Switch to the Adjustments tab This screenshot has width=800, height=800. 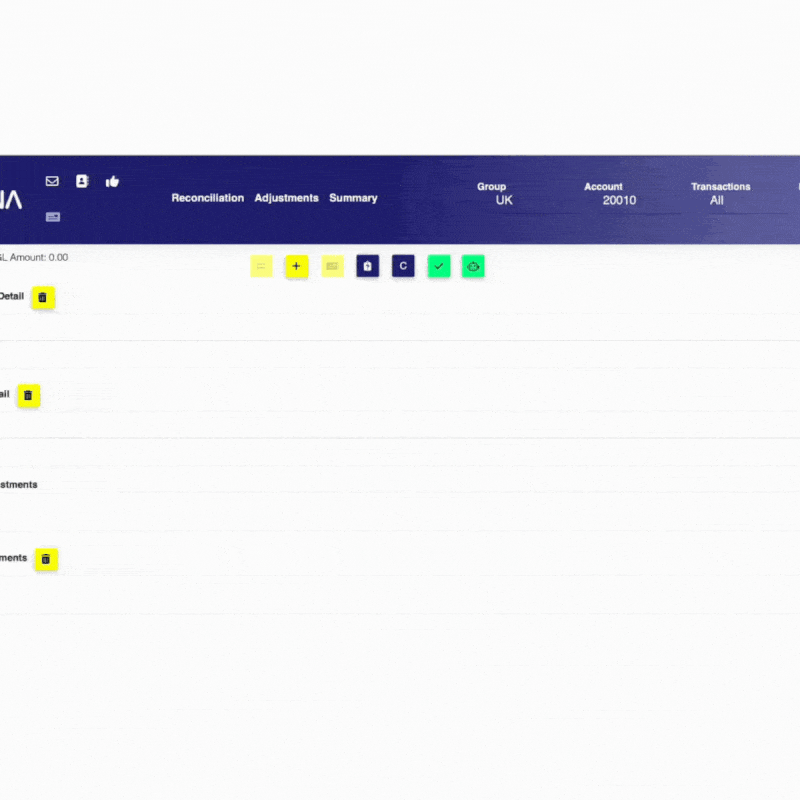pyautogui.click(x=286, y=198)
